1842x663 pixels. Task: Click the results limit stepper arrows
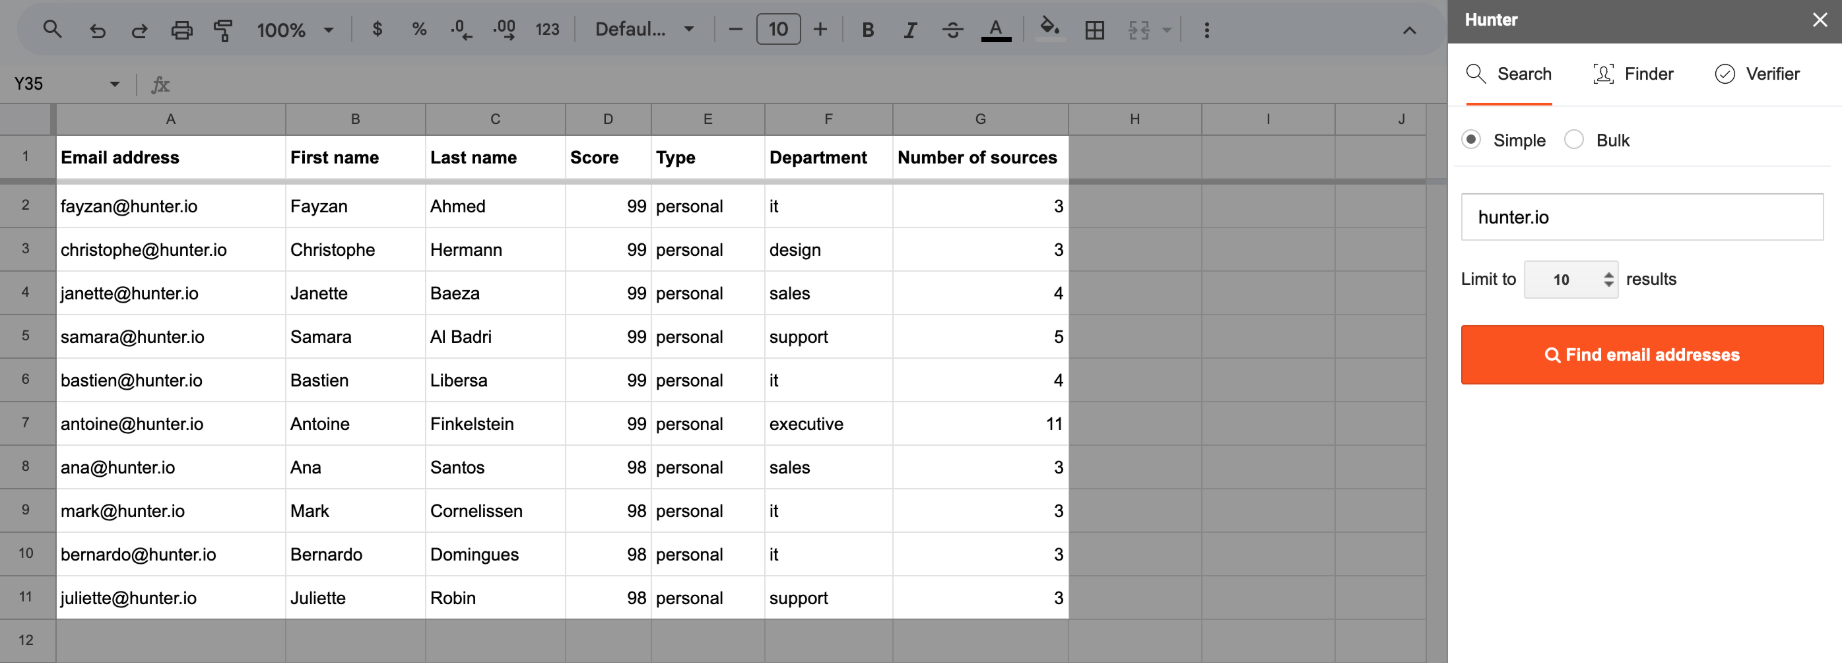[1608, 280]
